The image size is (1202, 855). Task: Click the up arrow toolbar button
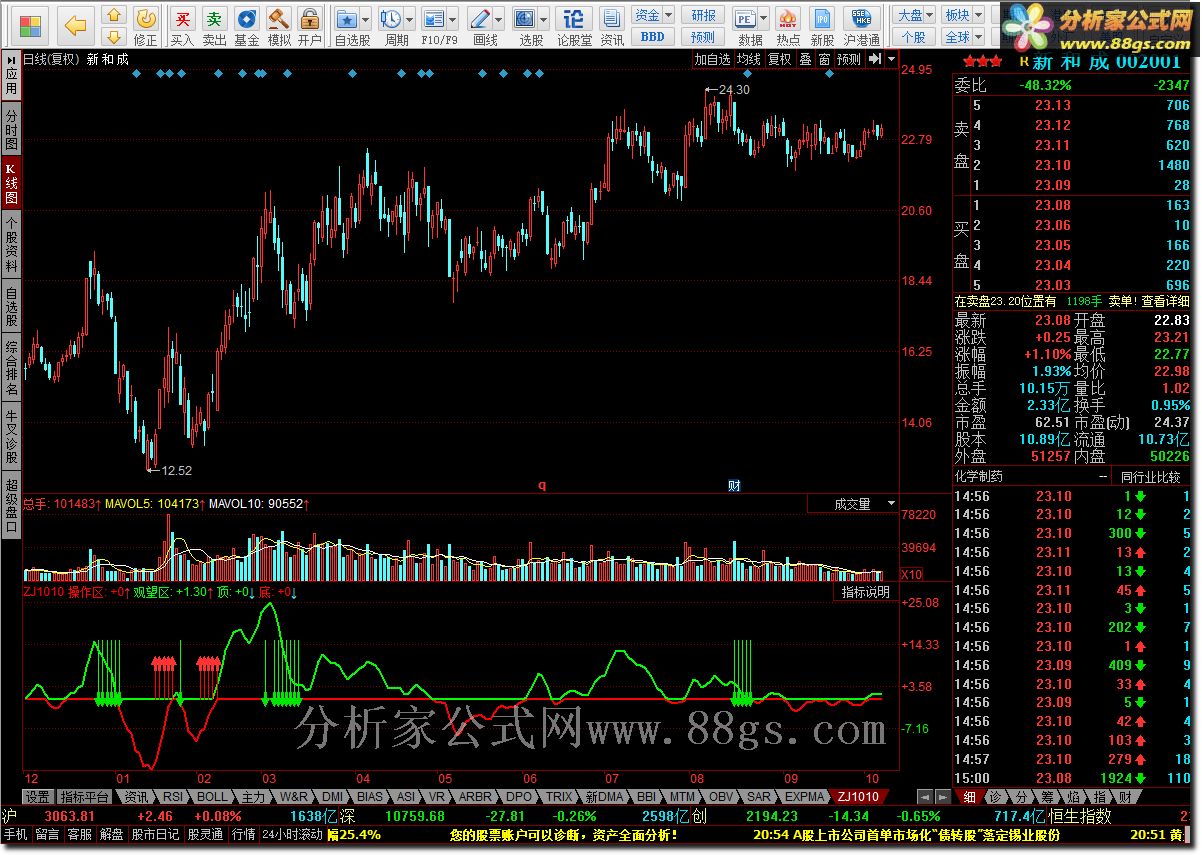pyautogui.click(x=115, y=15)
